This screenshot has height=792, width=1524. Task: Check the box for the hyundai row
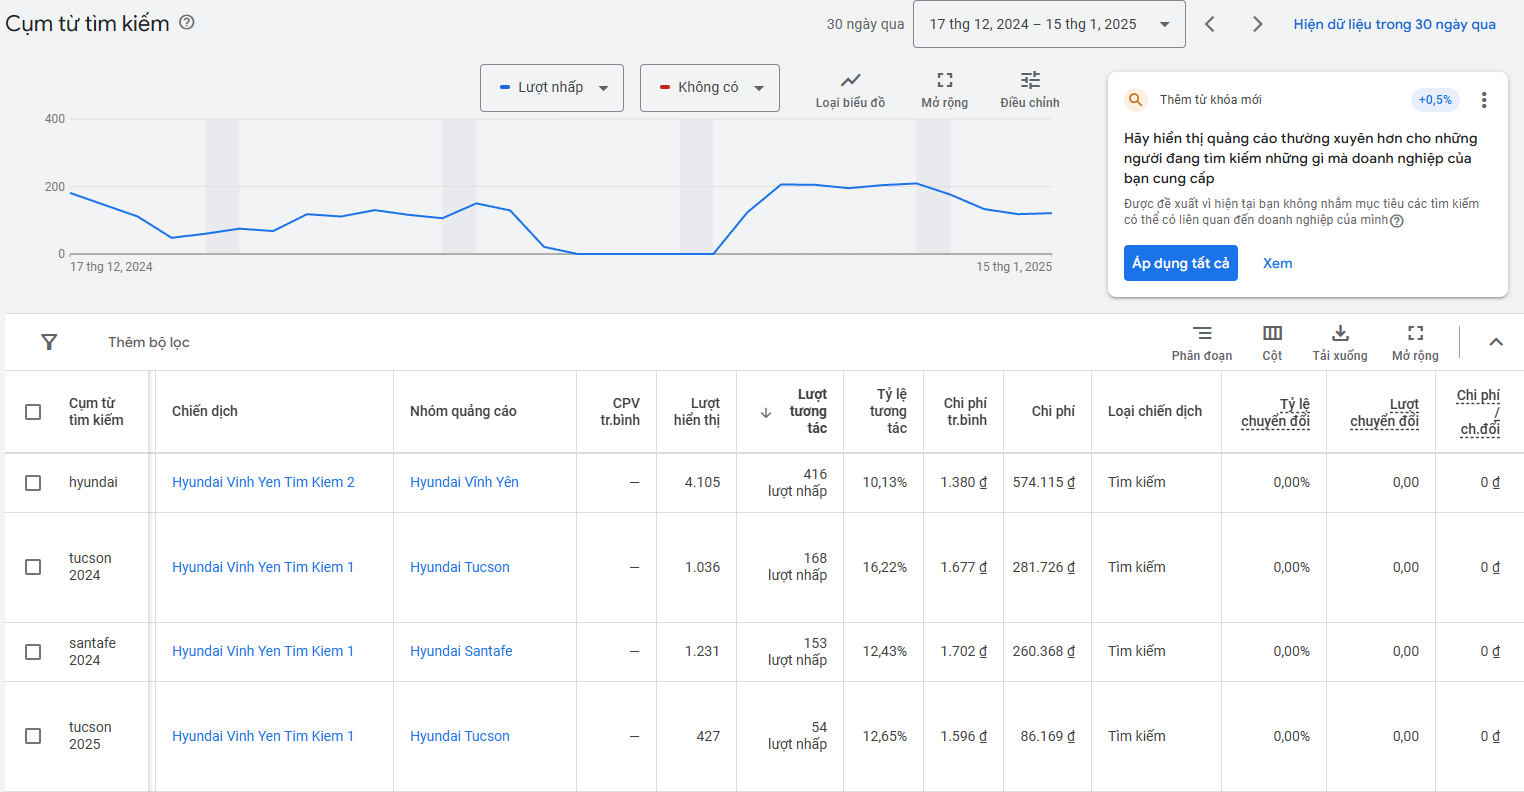[x=33, y=483]
